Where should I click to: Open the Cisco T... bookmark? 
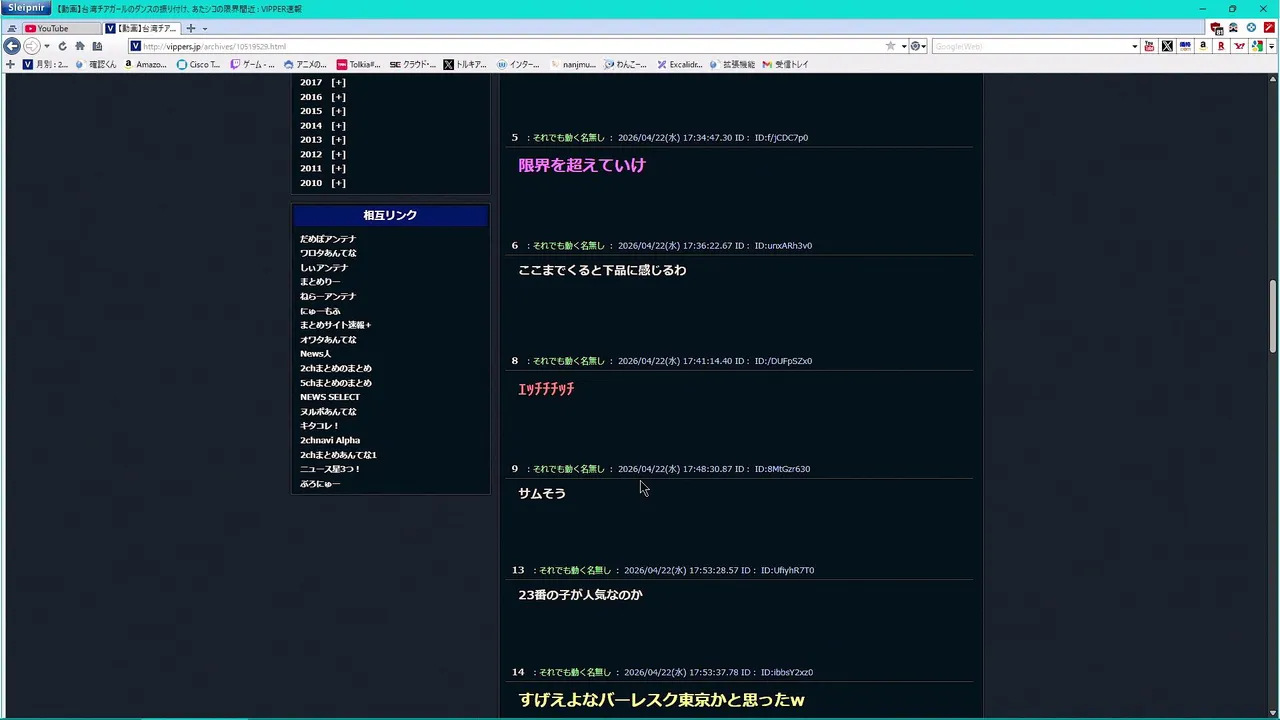198,64
